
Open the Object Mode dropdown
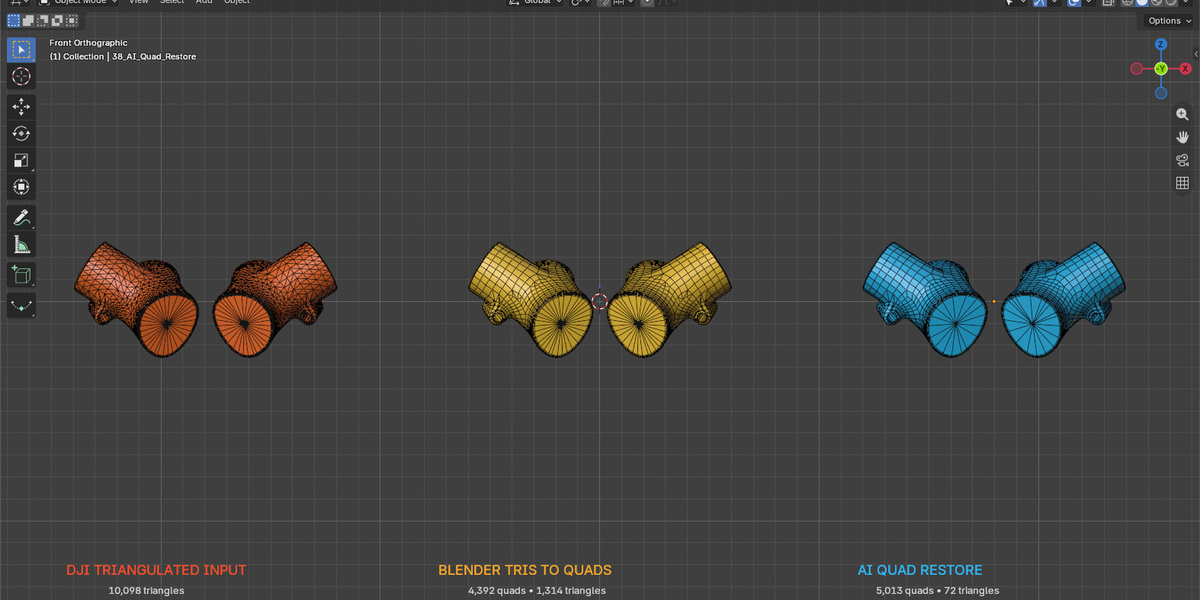[x=77, y=2]
